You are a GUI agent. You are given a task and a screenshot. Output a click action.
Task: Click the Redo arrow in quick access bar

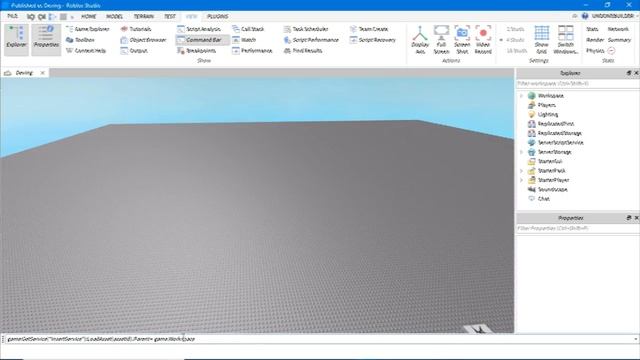coord(42,17)
